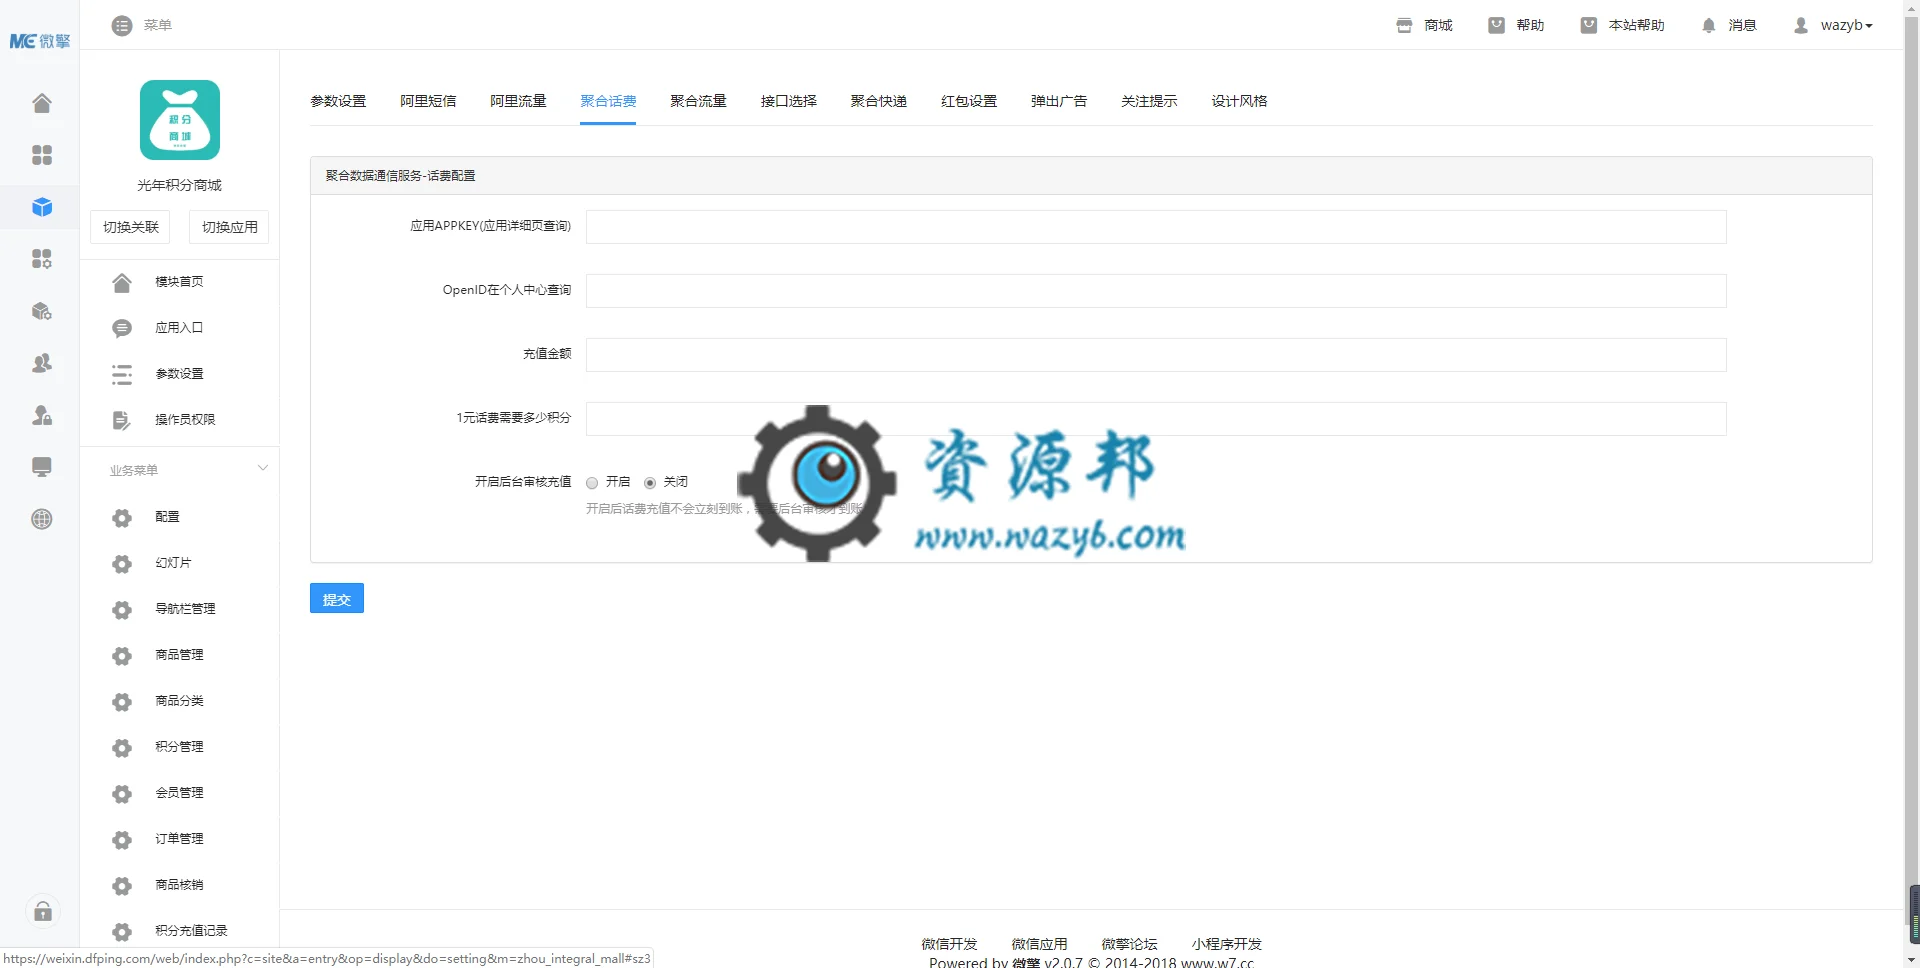This screenshot has height=968, width=1920.
Task: Switch to the 参数设置 tab
Action: (338, 101)
